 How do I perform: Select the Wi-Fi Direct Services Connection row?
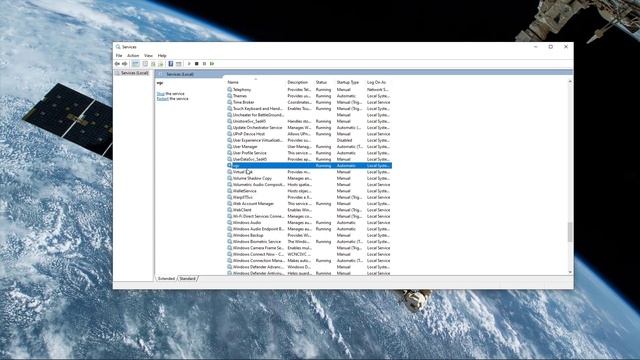[x=309, y=216]
